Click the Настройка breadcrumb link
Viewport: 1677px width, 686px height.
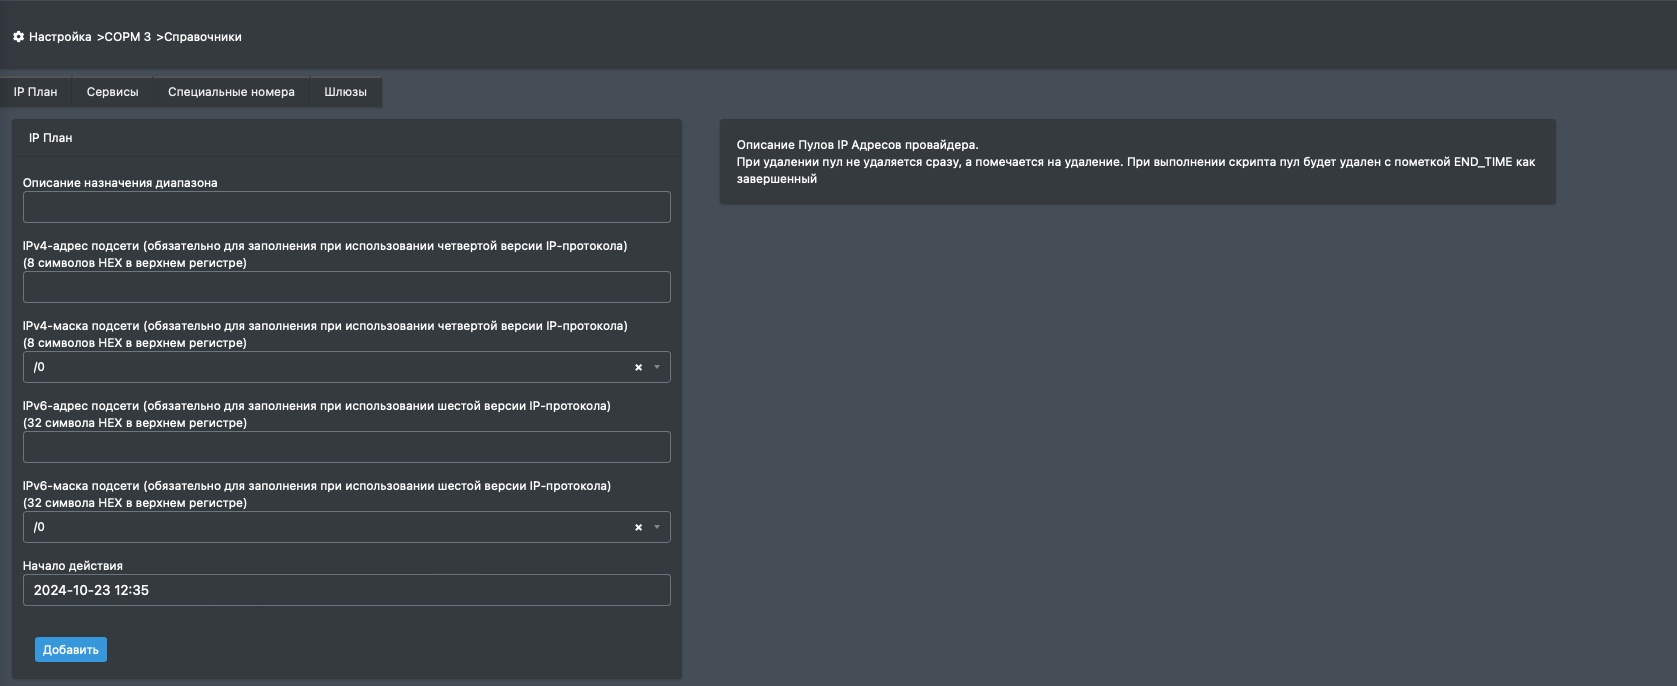click(60, 37)
